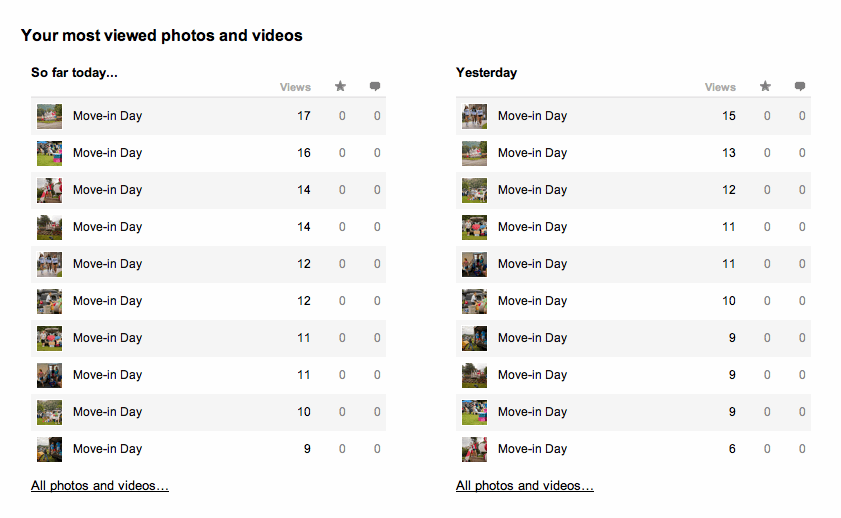The image size is (841, 518).
Task: Click the comments bubble icon in Yesterday column
Action: coord(800,87)
